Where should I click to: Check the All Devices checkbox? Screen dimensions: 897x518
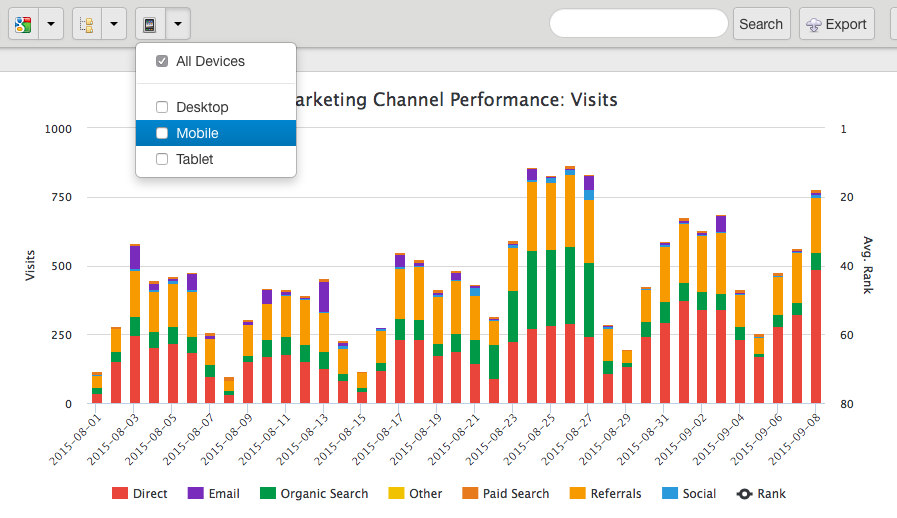[x=162, y=62]
